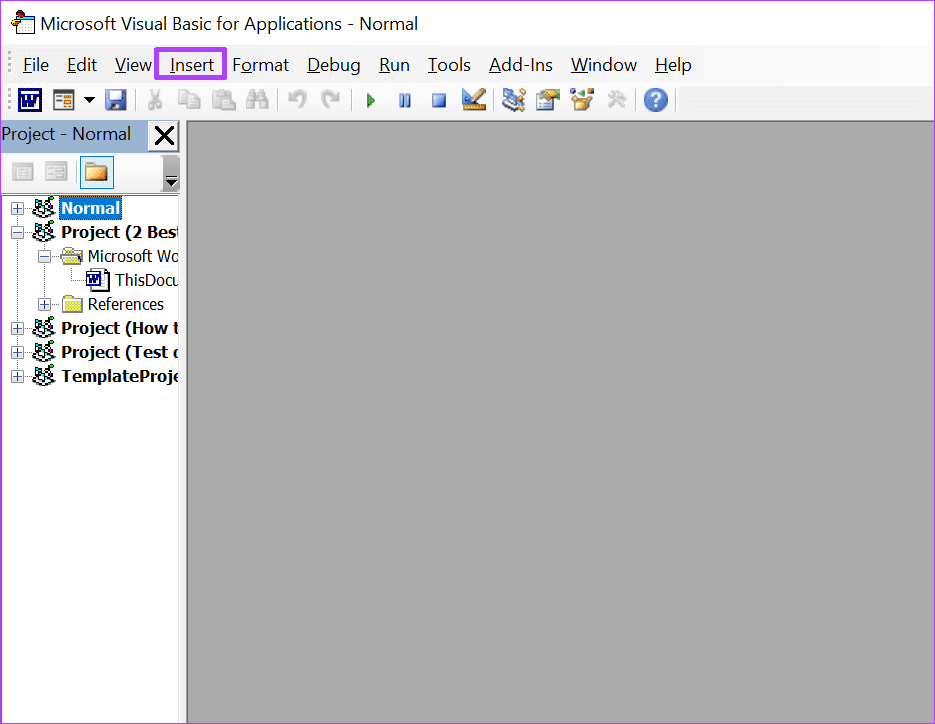Image resolution: width=935 pixels, height=724 pixels.
Task: Click the Find binoculars icon
Action: pos(258,100)
